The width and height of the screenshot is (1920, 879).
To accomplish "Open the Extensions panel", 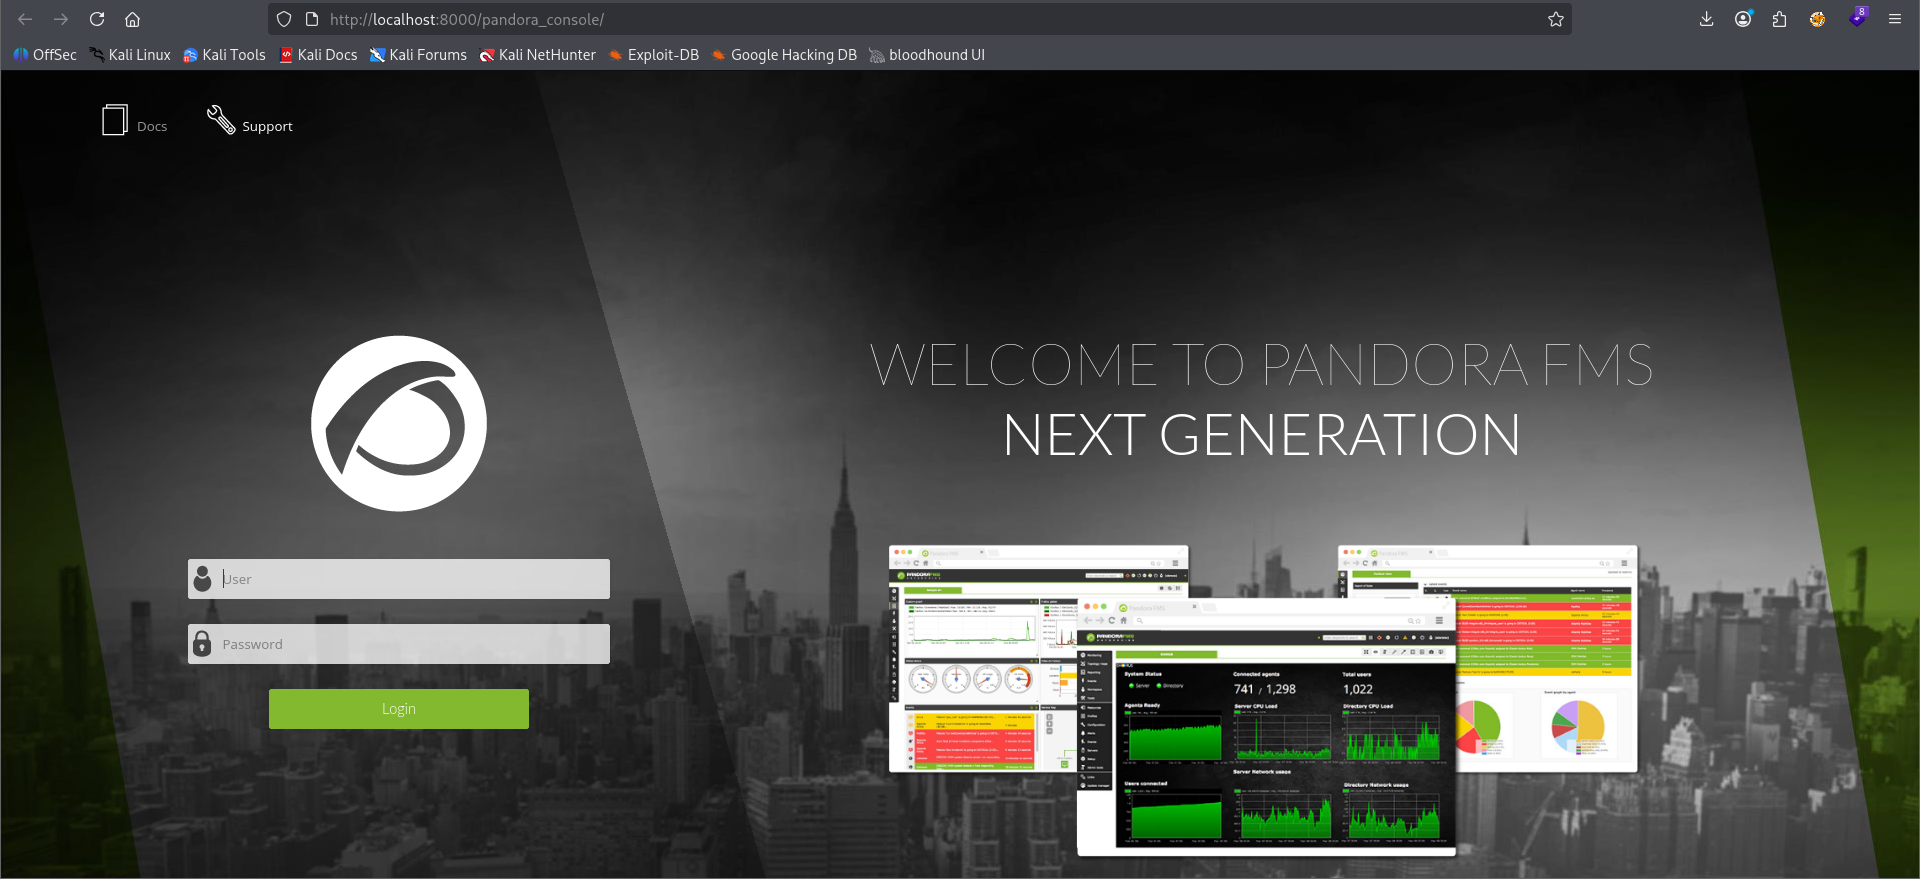I will [x=1779, y=19].
